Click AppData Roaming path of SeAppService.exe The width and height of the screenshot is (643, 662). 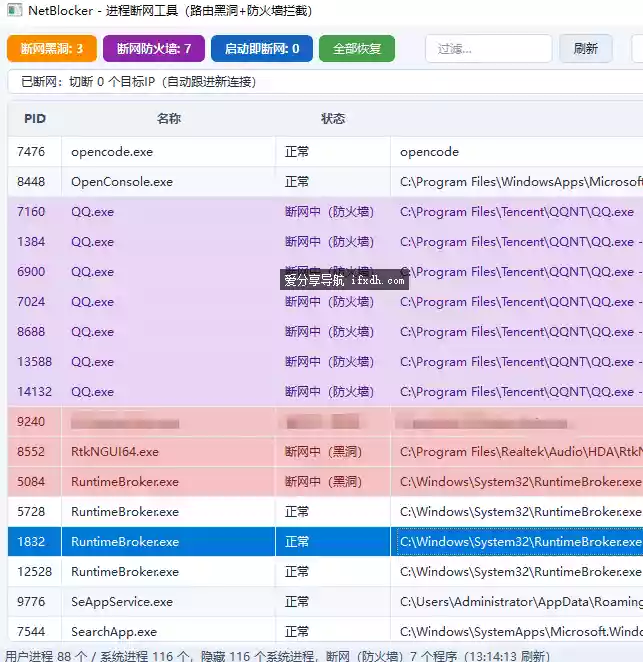pyautogui.click(x=521, y=601)
